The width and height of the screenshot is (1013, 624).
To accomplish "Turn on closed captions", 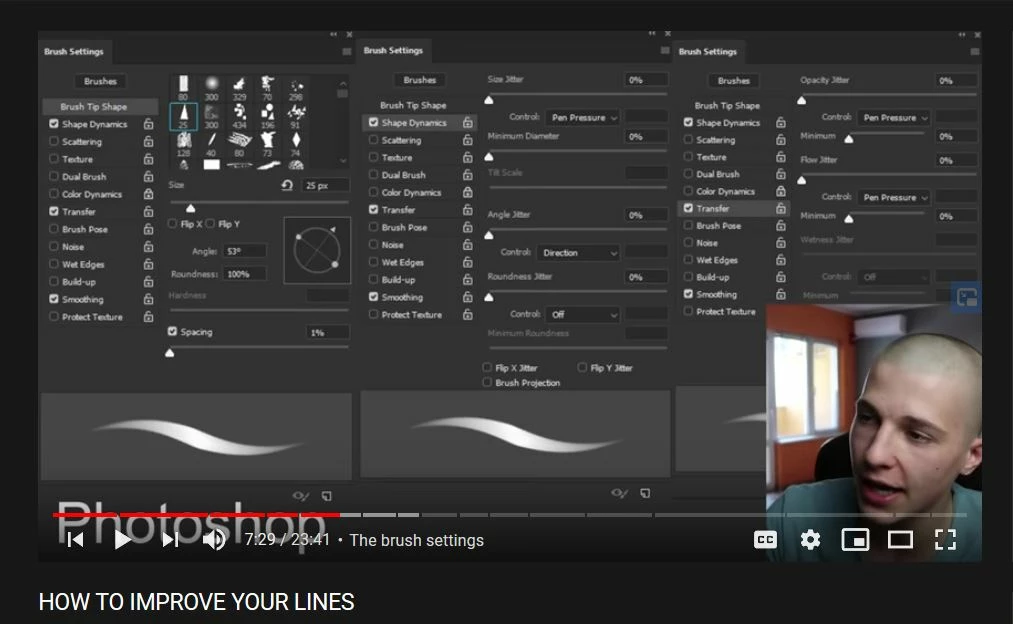I will pos(765,539).
